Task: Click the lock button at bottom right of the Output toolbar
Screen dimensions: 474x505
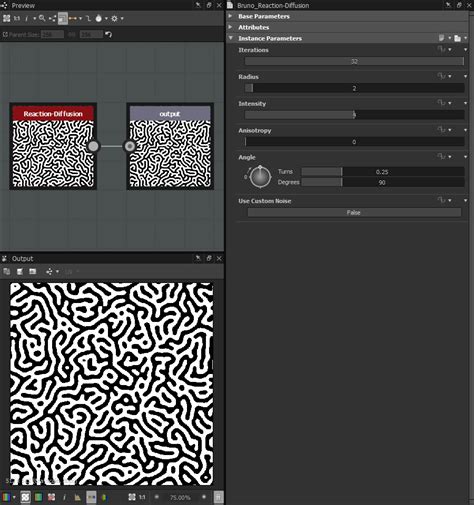Action: [218, 497]
